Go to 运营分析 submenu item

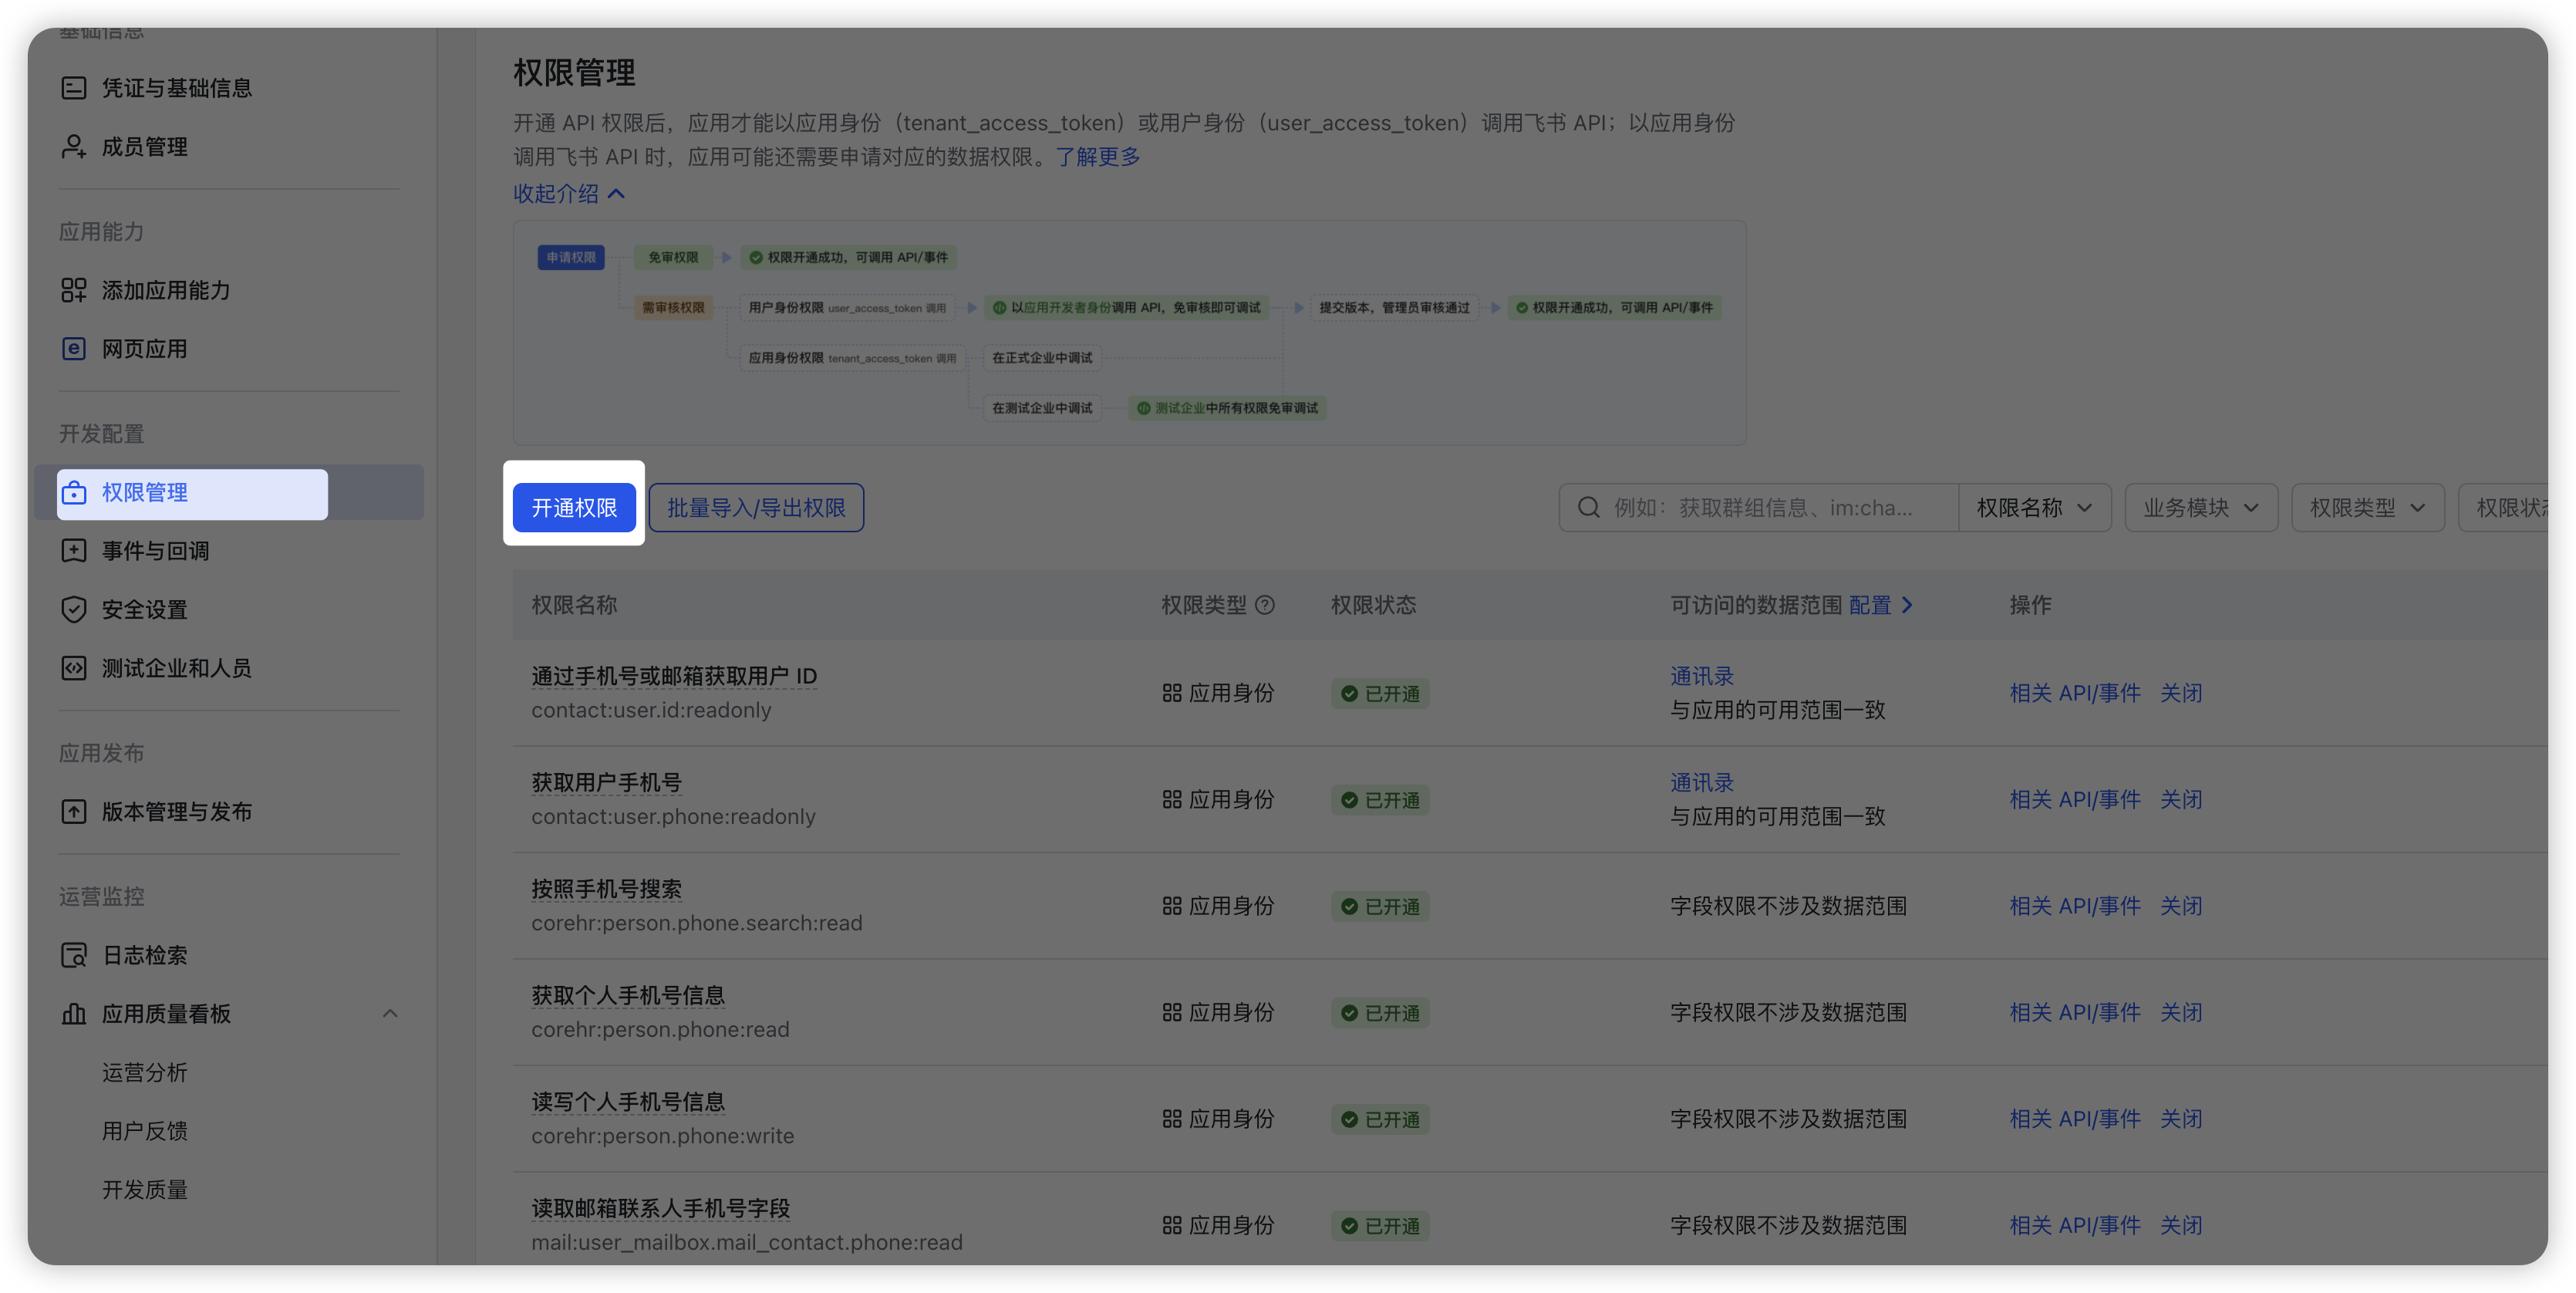pos(144,1073)
